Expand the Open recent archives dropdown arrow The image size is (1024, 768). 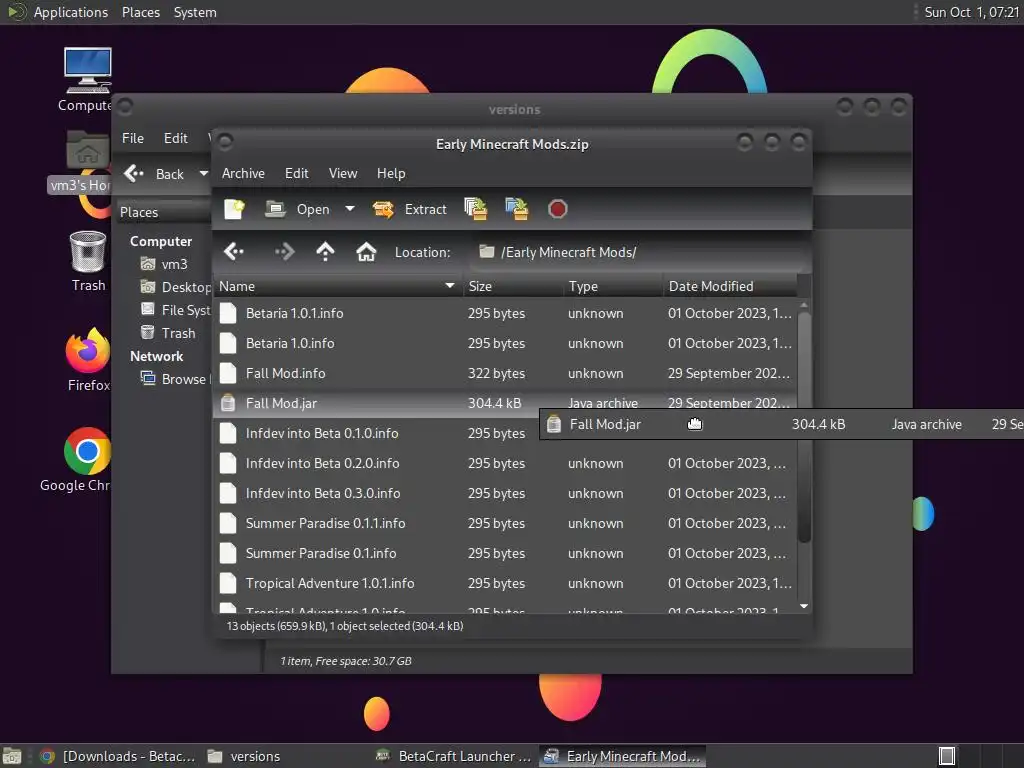click(x=350, y=209)
